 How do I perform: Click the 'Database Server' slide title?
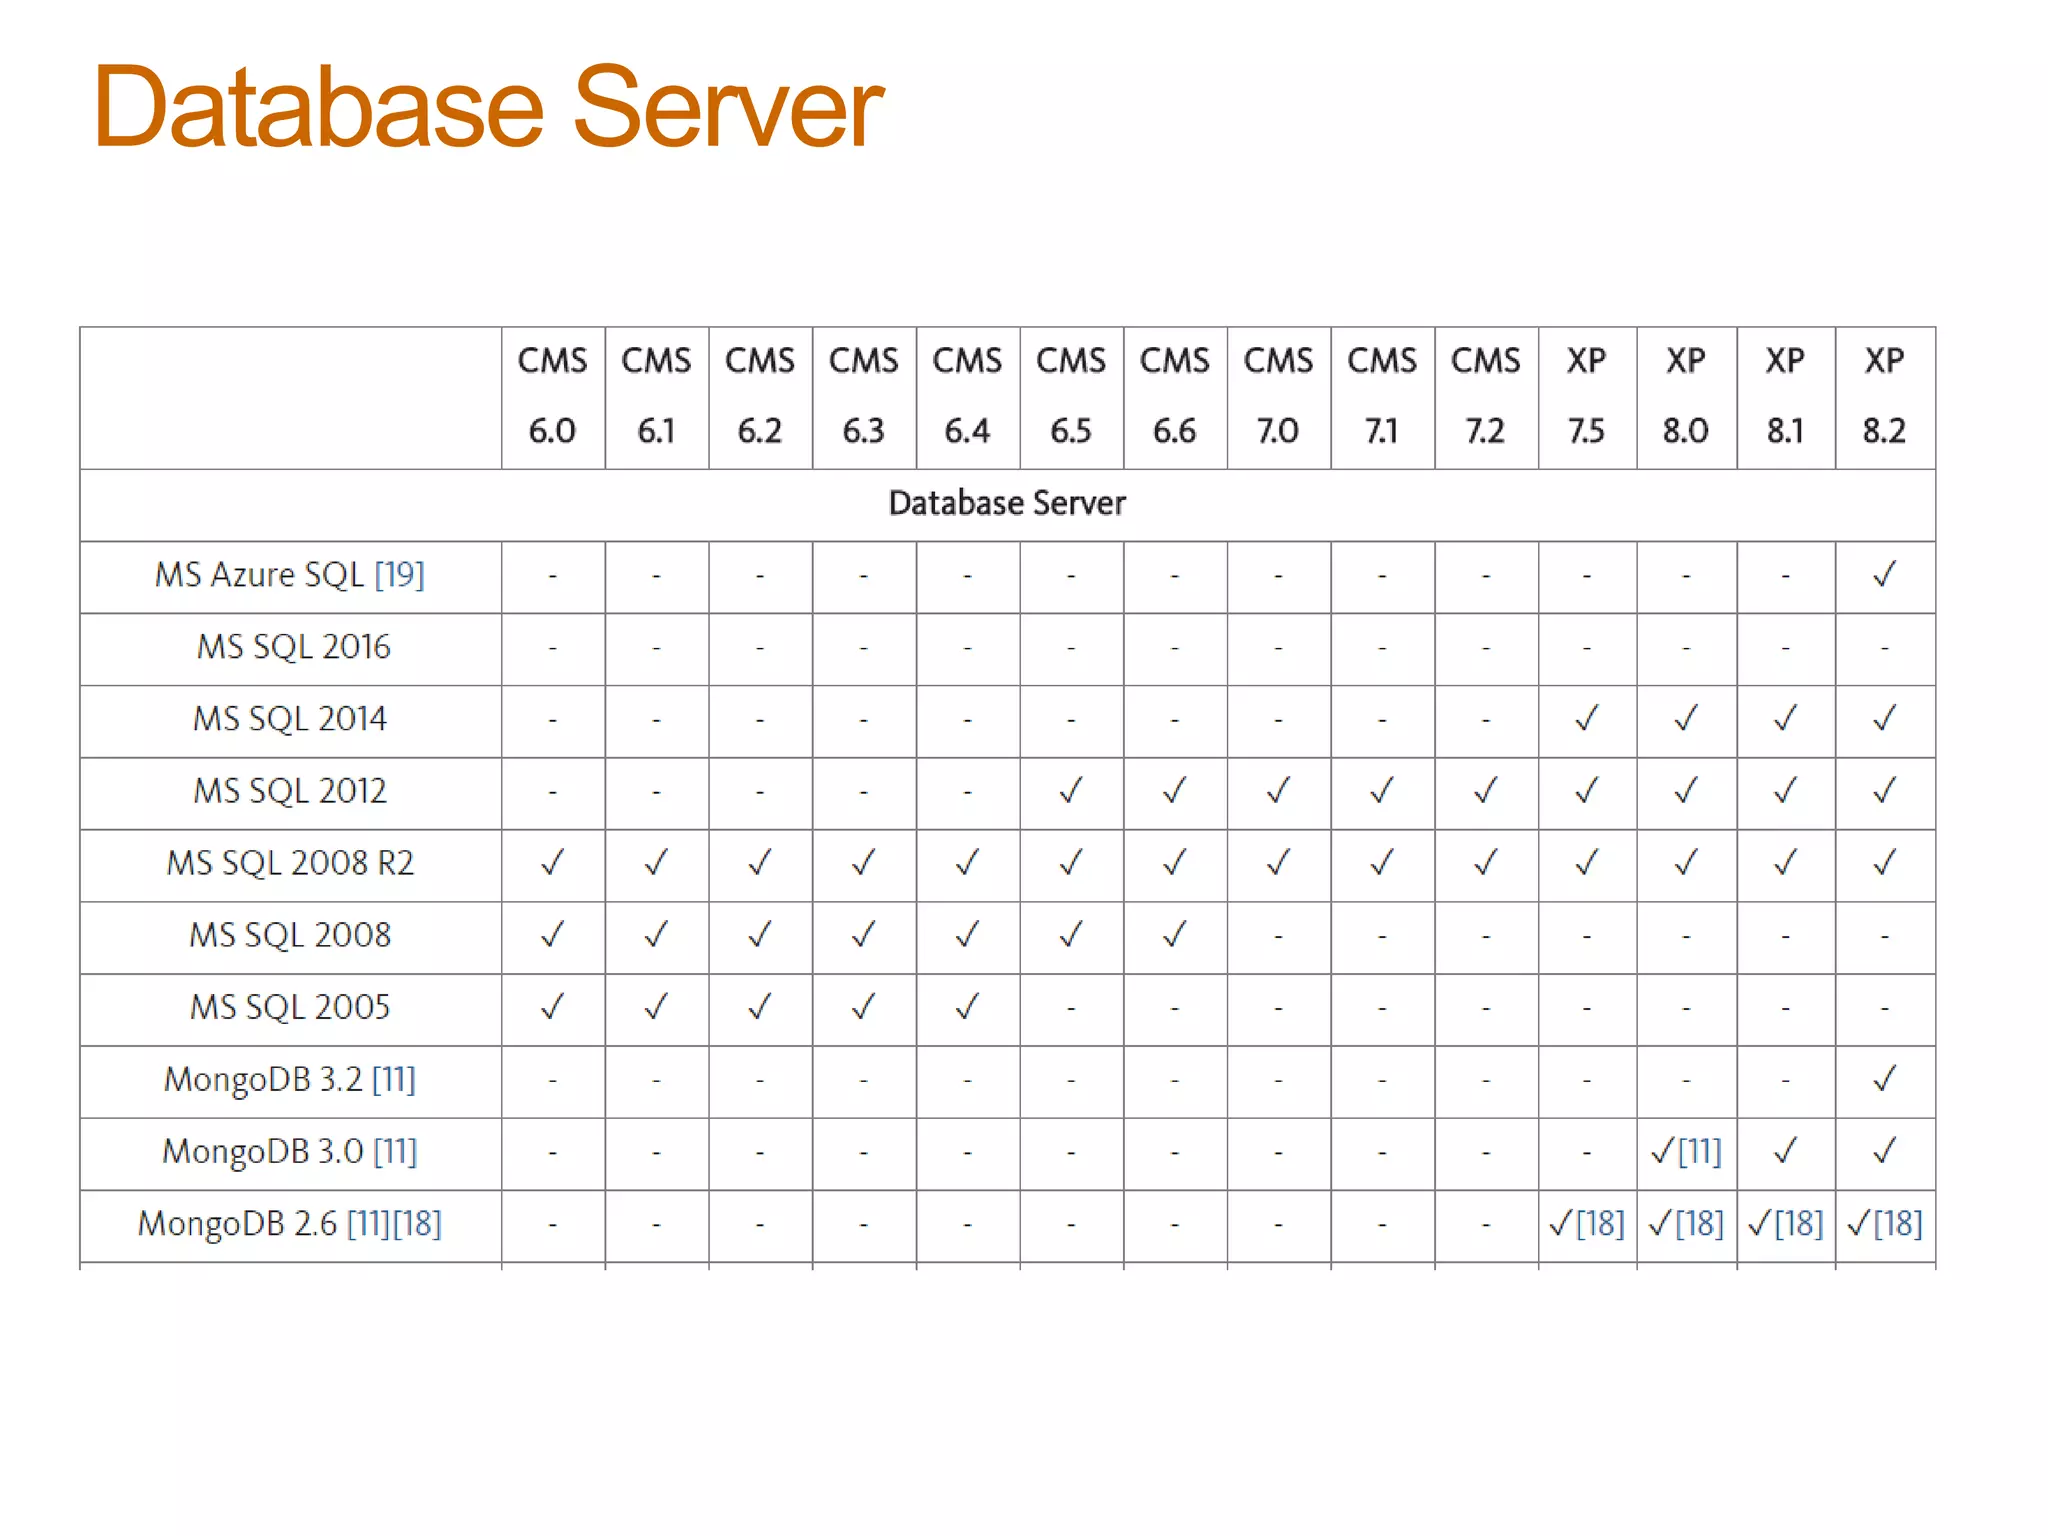pyautogui.click(x=488, y=107)
